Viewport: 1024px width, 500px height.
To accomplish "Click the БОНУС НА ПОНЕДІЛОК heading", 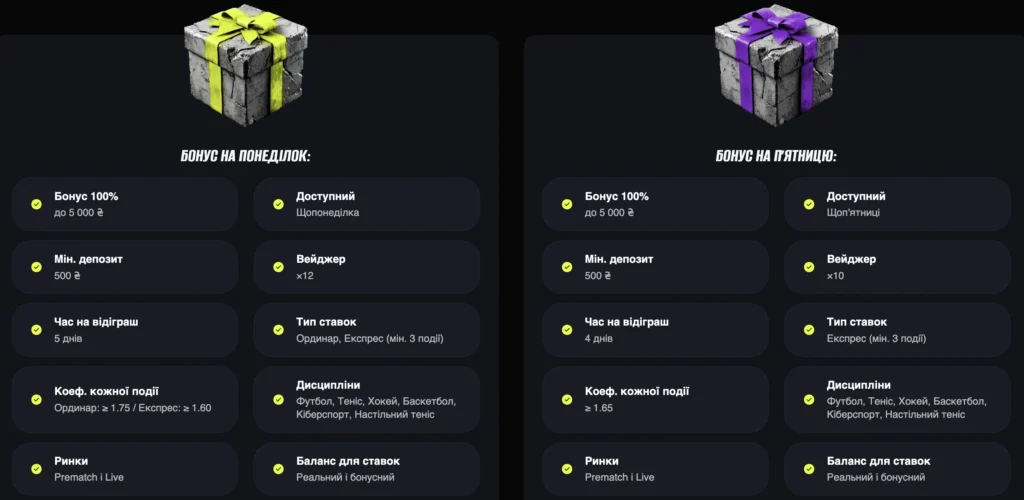I will (x=245, y=156).
